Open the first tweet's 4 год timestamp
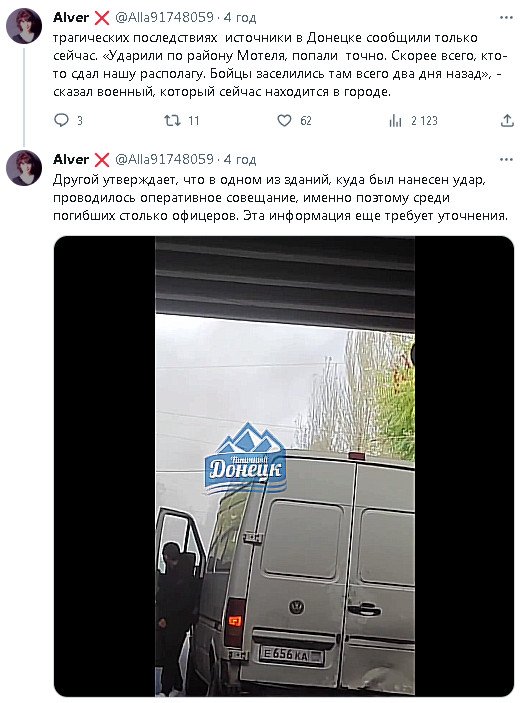 pyautogui.click(x=240, y=18)
